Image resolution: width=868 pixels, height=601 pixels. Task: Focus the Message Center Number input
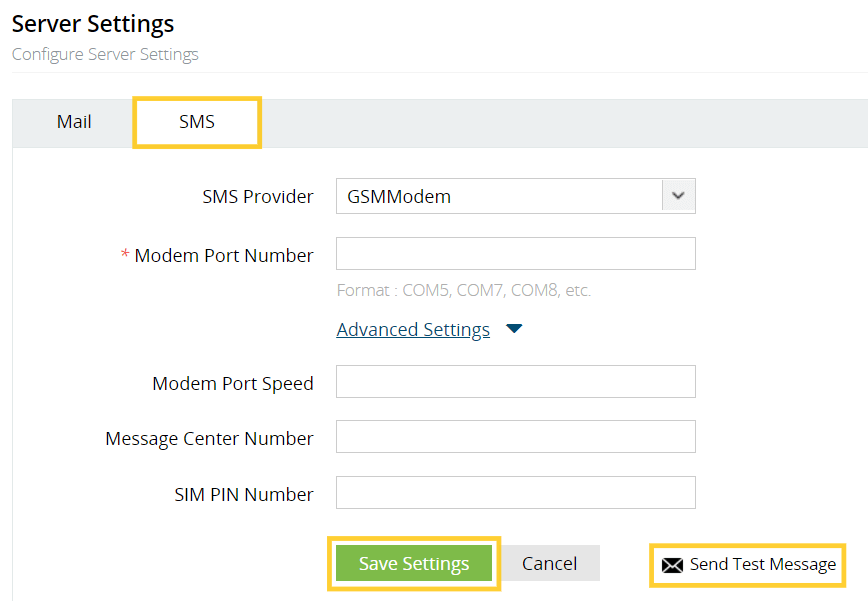[515, 437]
